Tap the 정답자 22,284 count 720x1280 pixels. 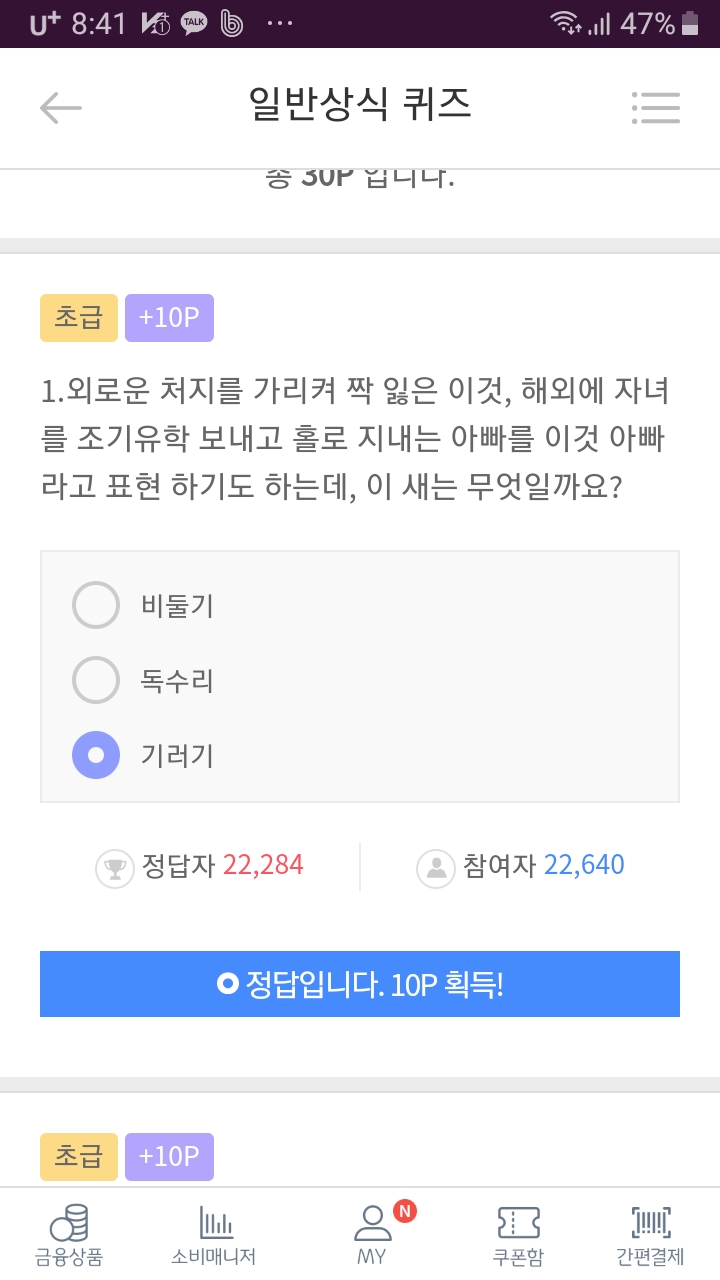point(263,865)
